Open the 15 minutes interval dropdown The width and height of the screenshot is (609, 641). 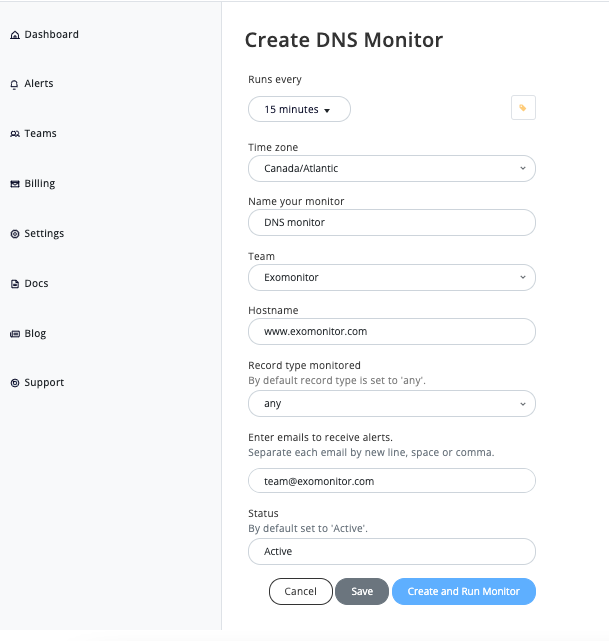click(x=299, y=109)
